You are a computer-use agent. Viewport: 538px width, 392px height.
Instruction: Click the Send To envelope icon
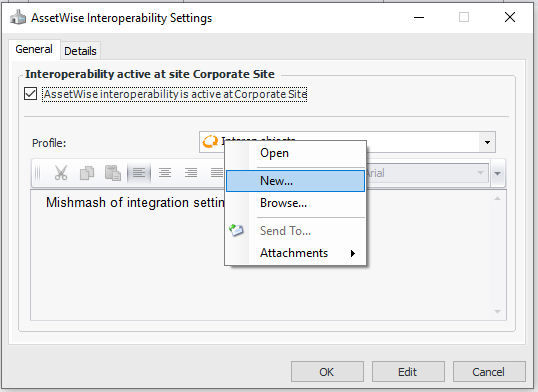click(x=236, y=230)
